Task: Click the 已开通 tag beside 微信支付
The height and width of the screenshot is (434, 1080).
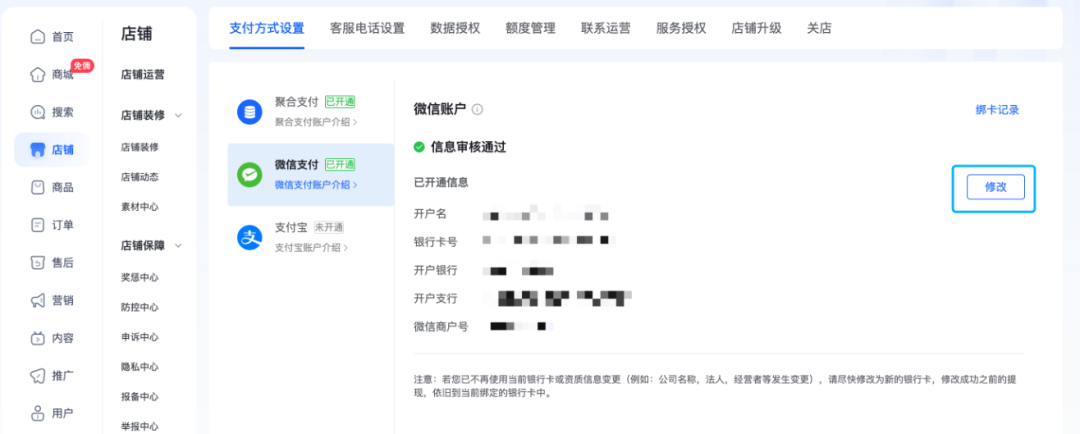Action: [340, 165]
